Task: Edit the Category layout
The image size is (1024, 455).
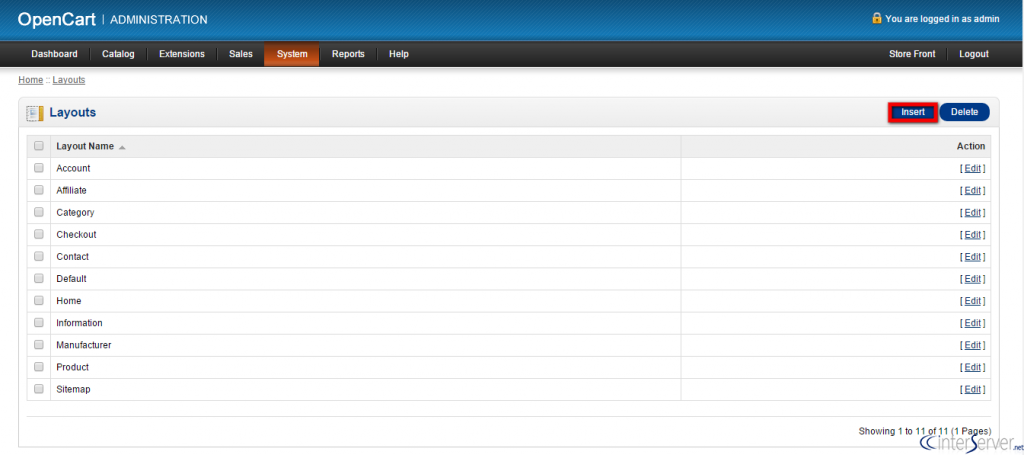Action: coord(972,213)
